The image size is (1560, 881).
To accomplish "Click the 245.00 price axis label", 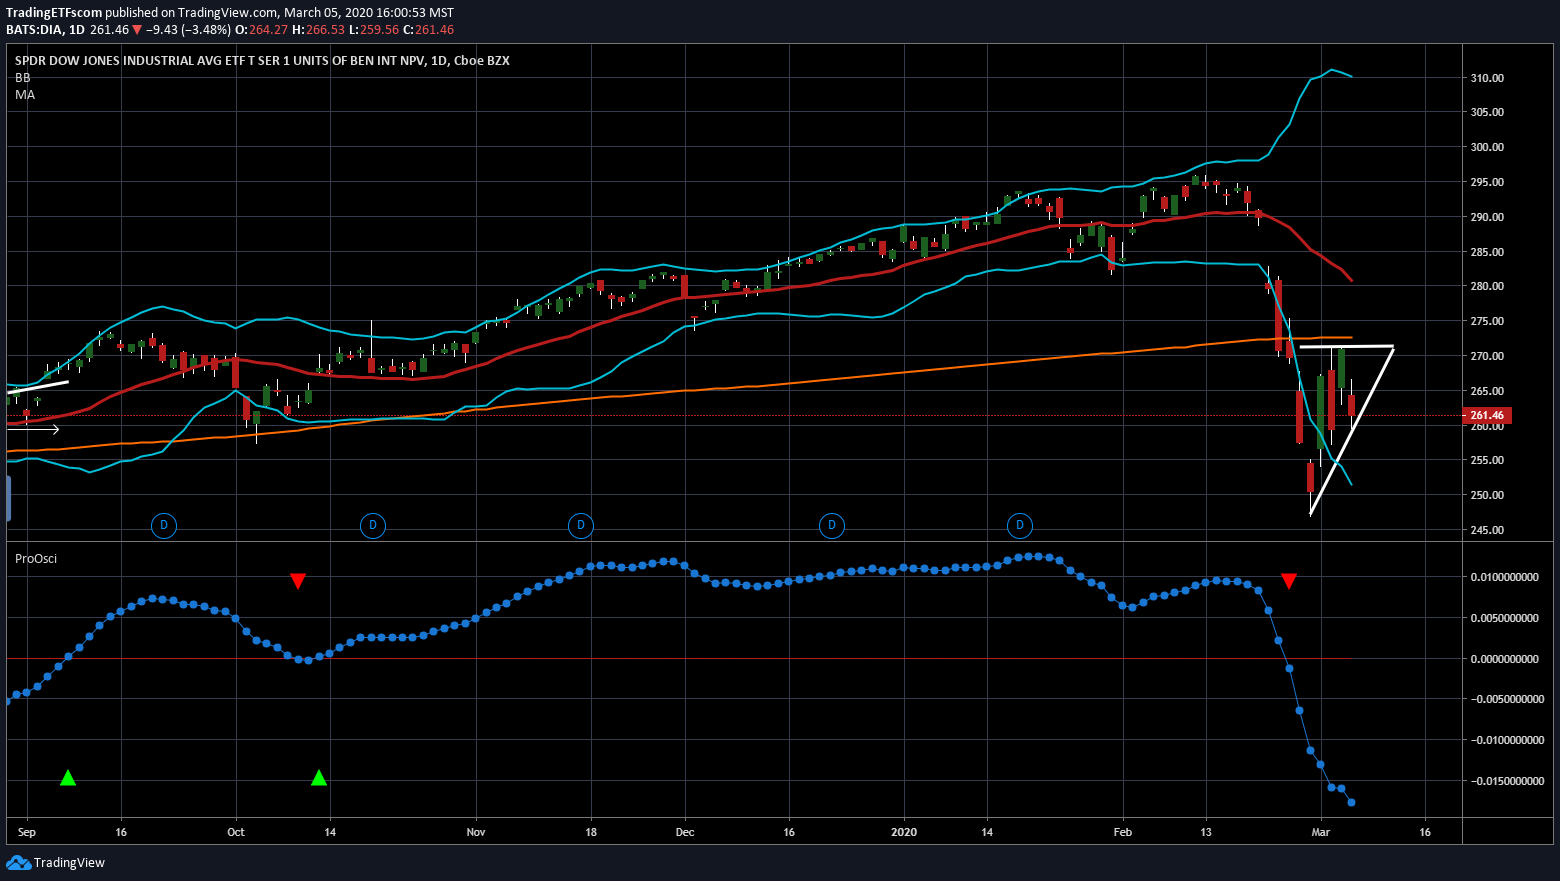I will point(1487,530).
